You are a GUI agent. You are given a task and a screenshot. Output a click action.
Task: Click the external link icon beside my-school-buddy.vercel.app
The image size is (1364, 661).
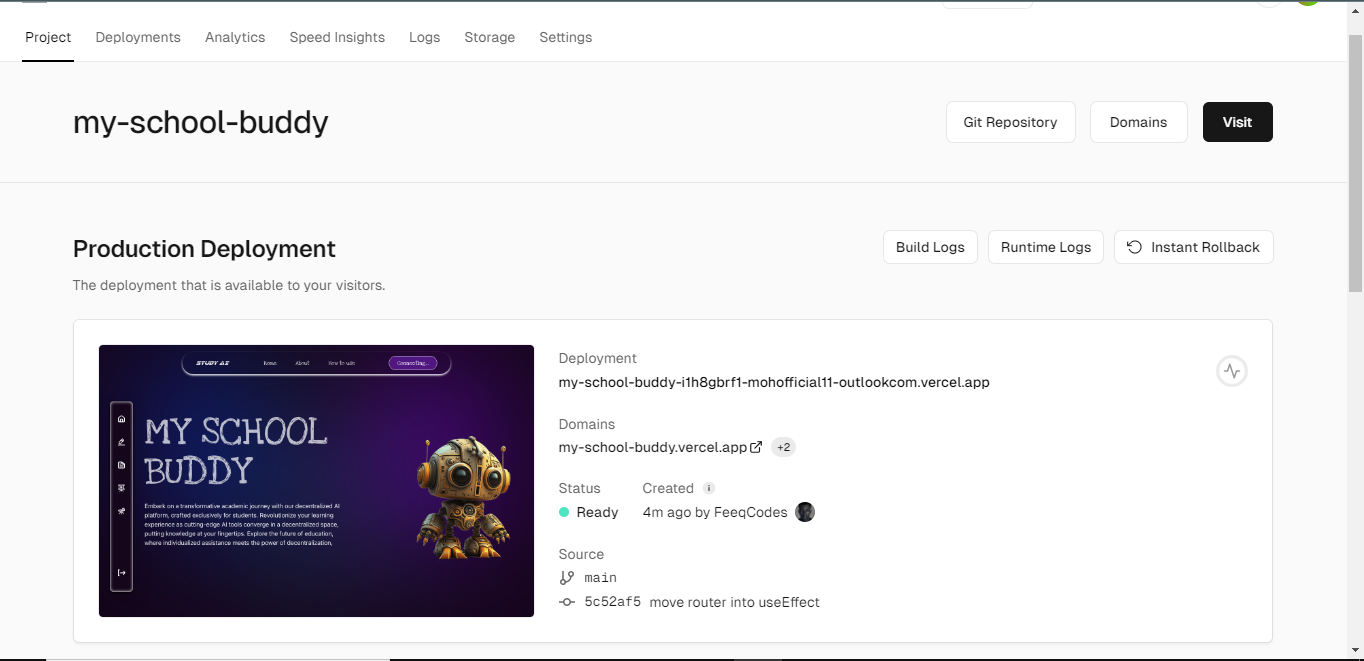point(756,447)
